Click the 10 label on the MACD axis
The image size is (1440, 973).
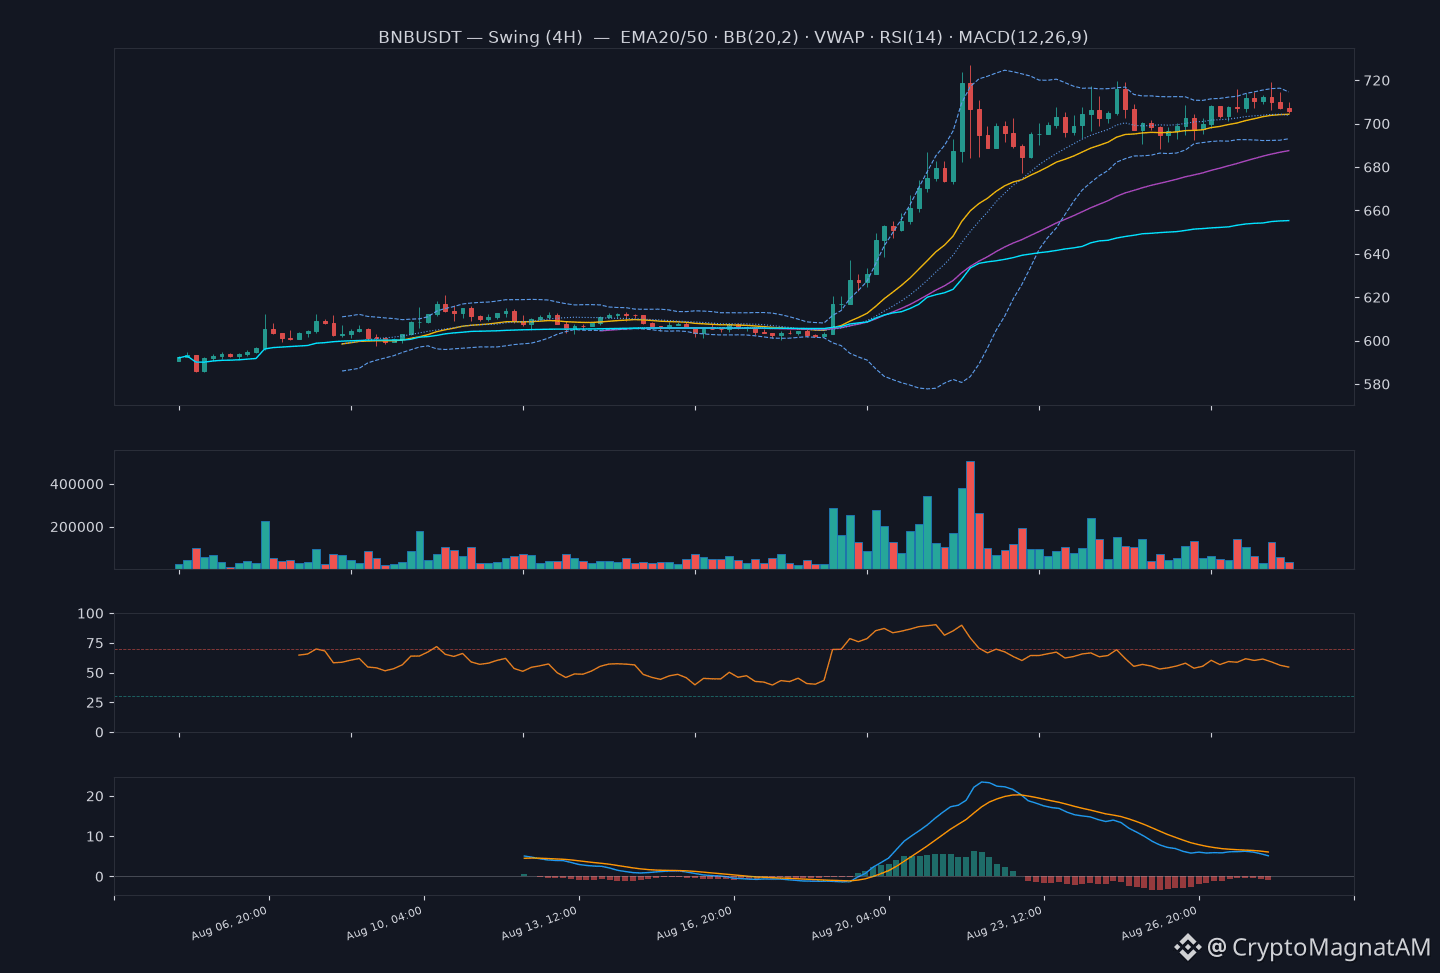click(95, 836)
